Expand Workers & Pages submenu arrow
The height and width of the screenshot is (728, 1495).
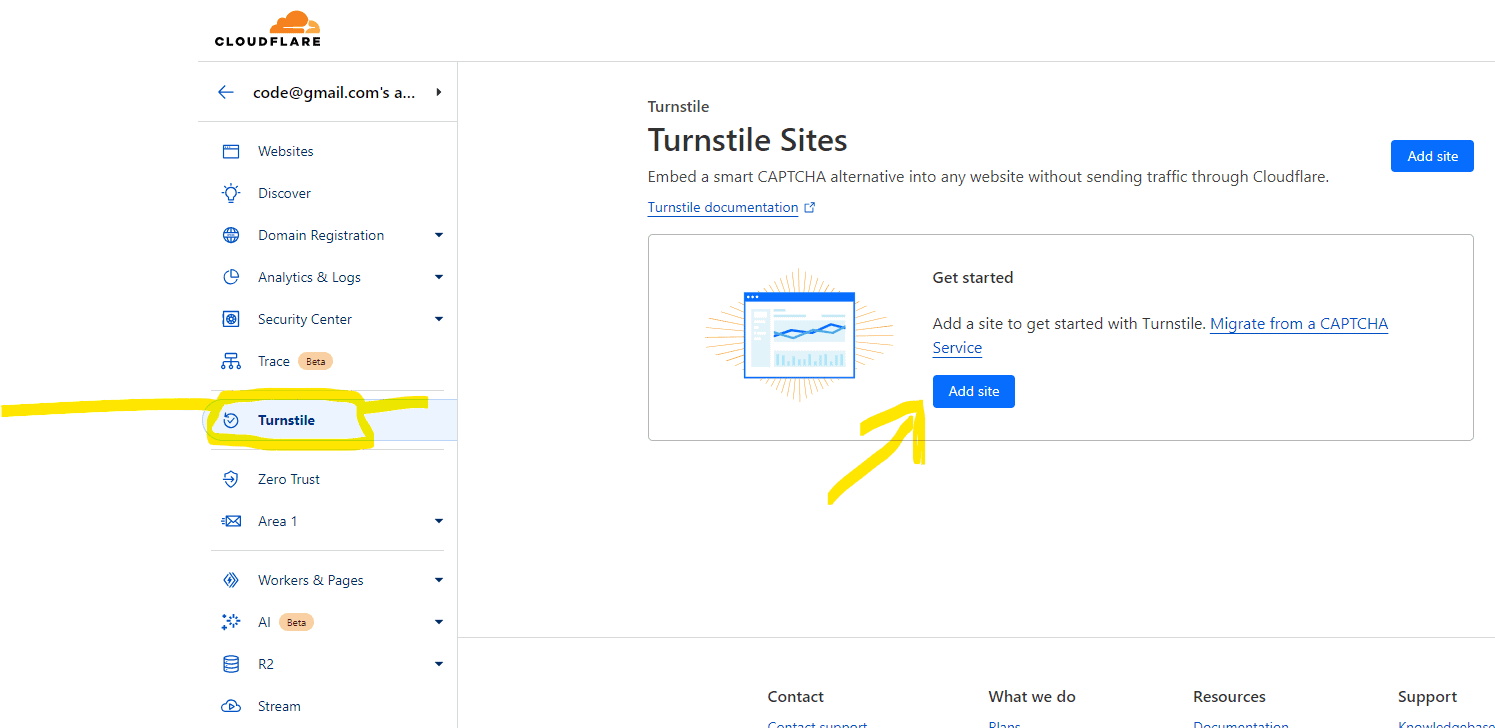pos(438,580)
